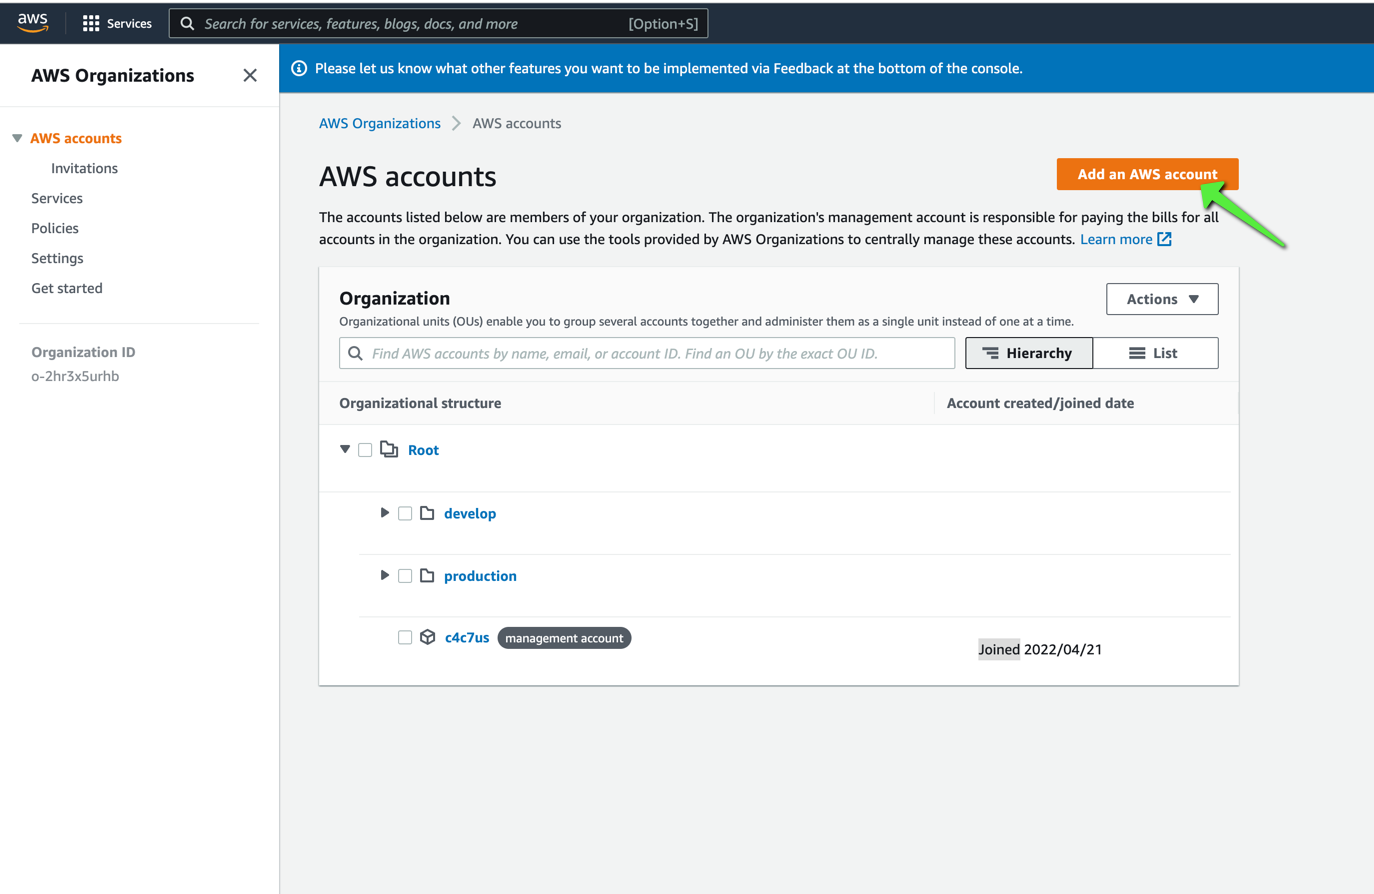
Task: Collapse the Root tree node
Action: point(345,450)
